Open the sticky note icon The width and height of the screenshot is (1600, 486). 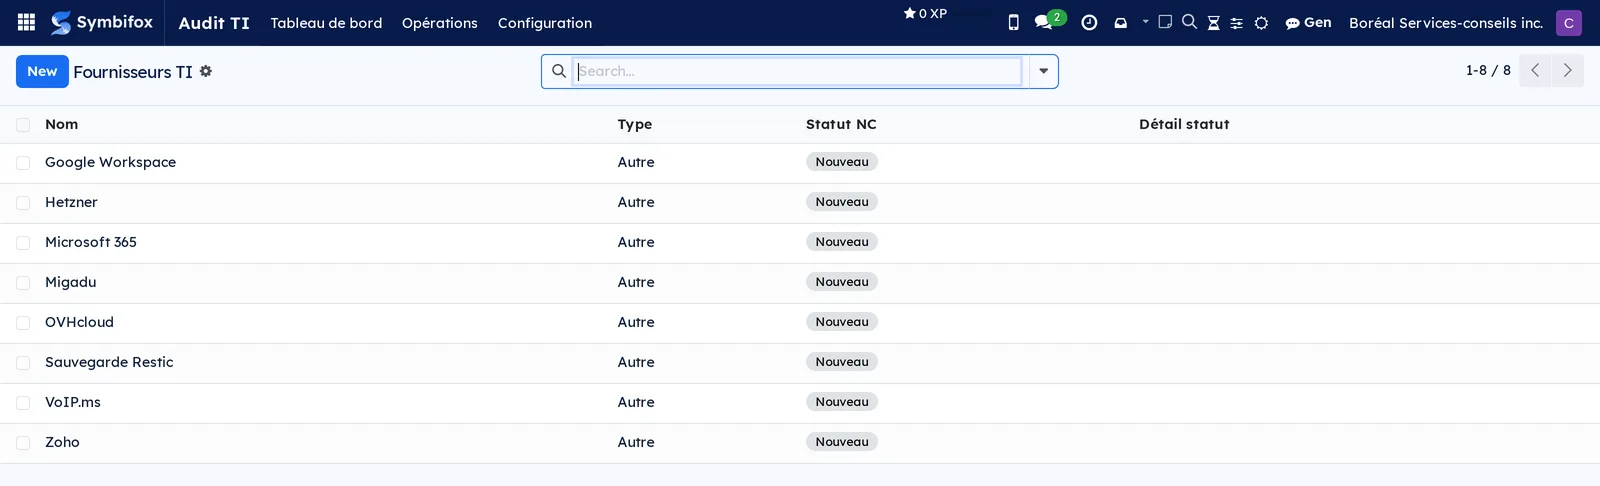tap(1165, 21)
